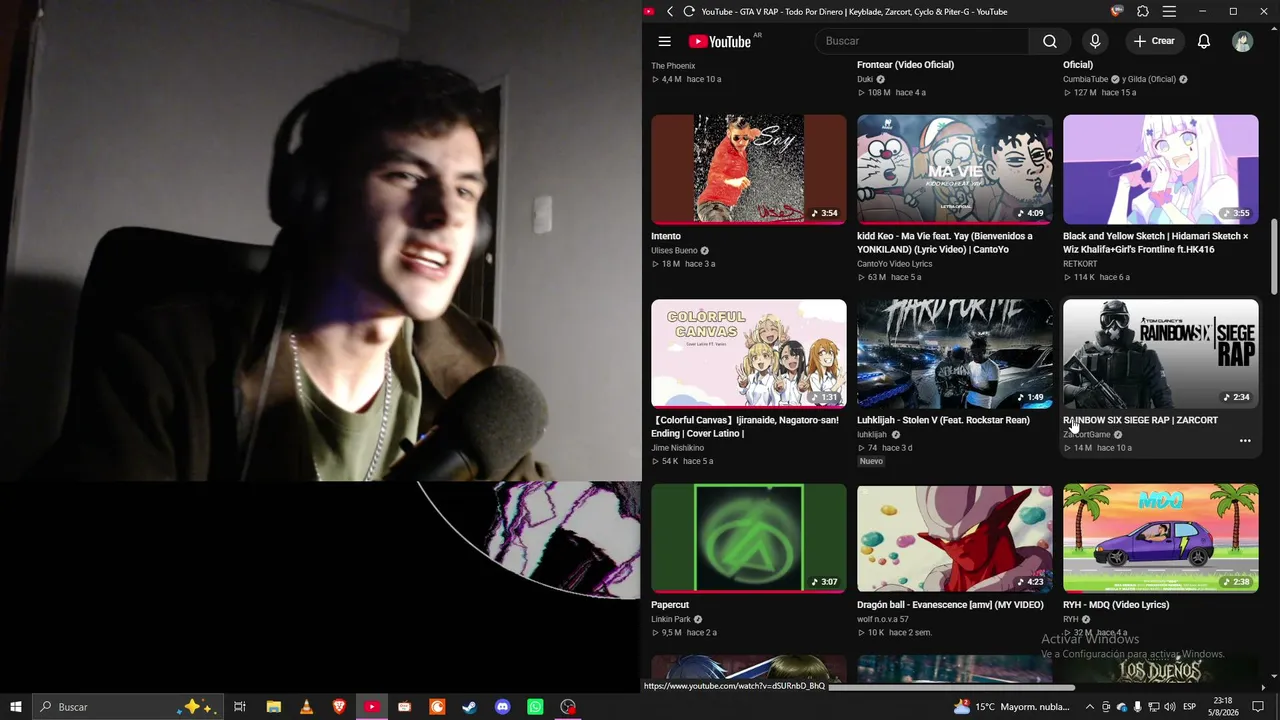Reload the page with the refresh icon
The image size is (1280, 720).
click(x=689, y=12)
